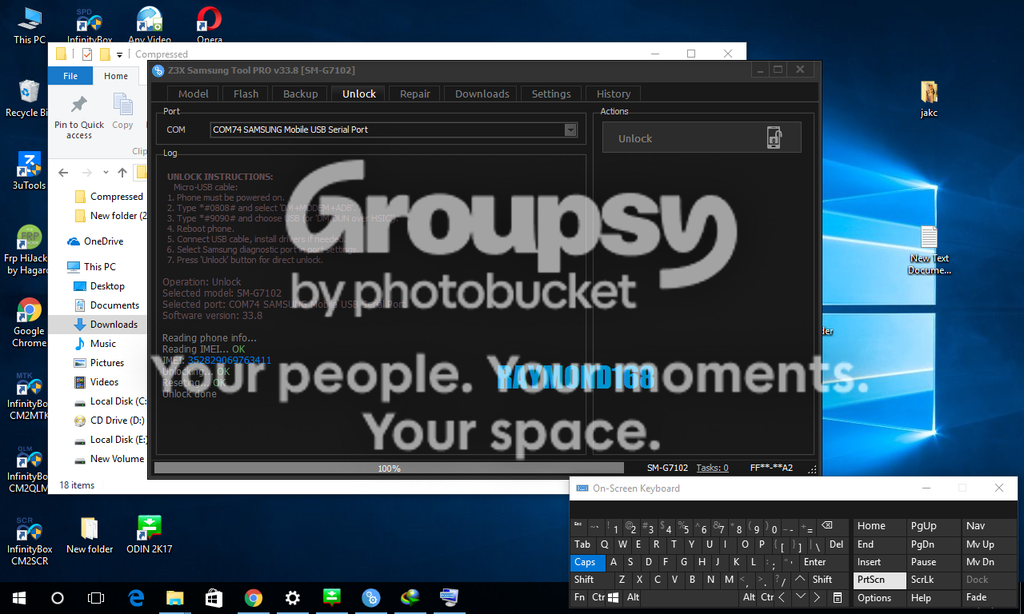Viewport: 1024px width, 614px height.
Task: Open Microsoft Edge from the taskbar
Action: [136, 598]
